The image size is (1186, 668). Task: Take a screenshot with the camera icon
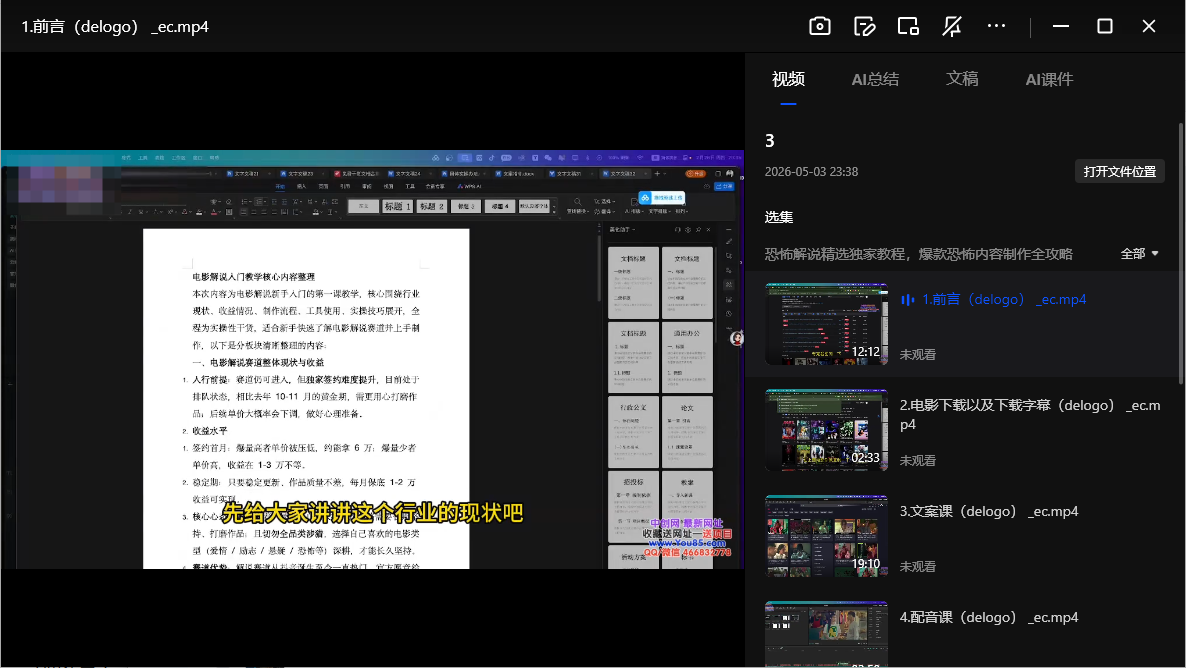[820, 26]
